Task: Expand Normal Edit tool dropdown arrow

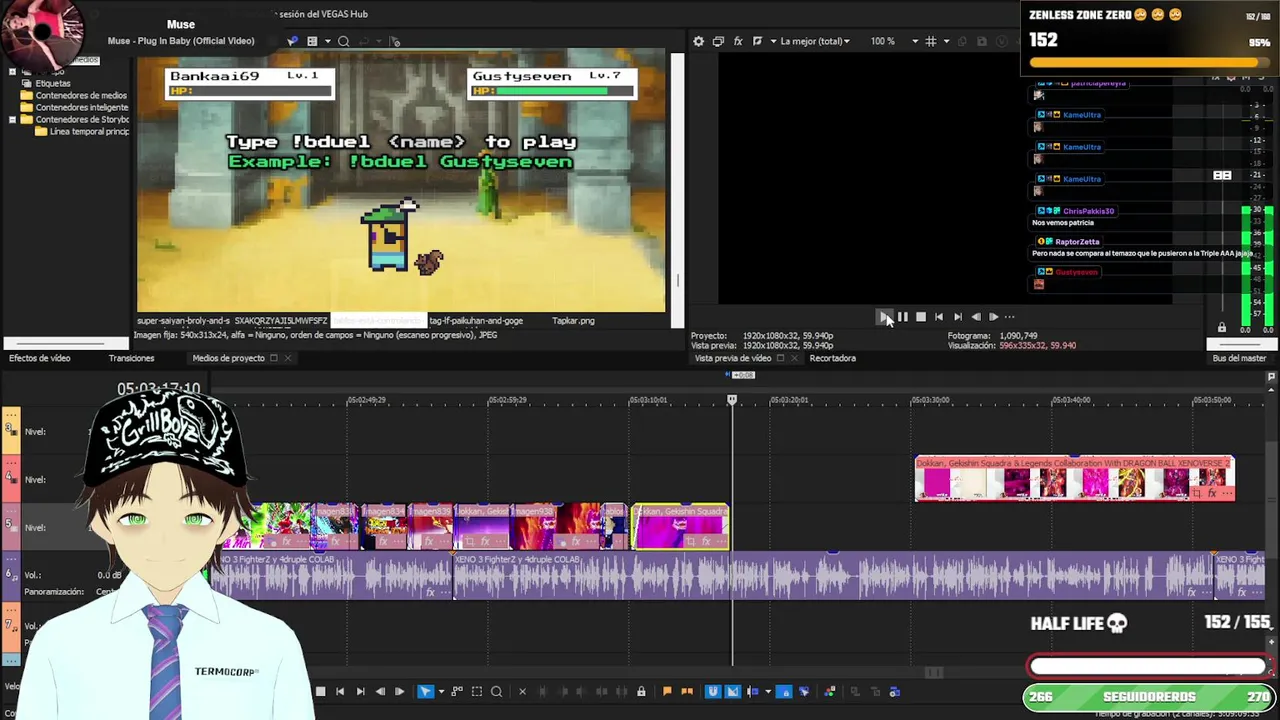Action: [441, 691]
